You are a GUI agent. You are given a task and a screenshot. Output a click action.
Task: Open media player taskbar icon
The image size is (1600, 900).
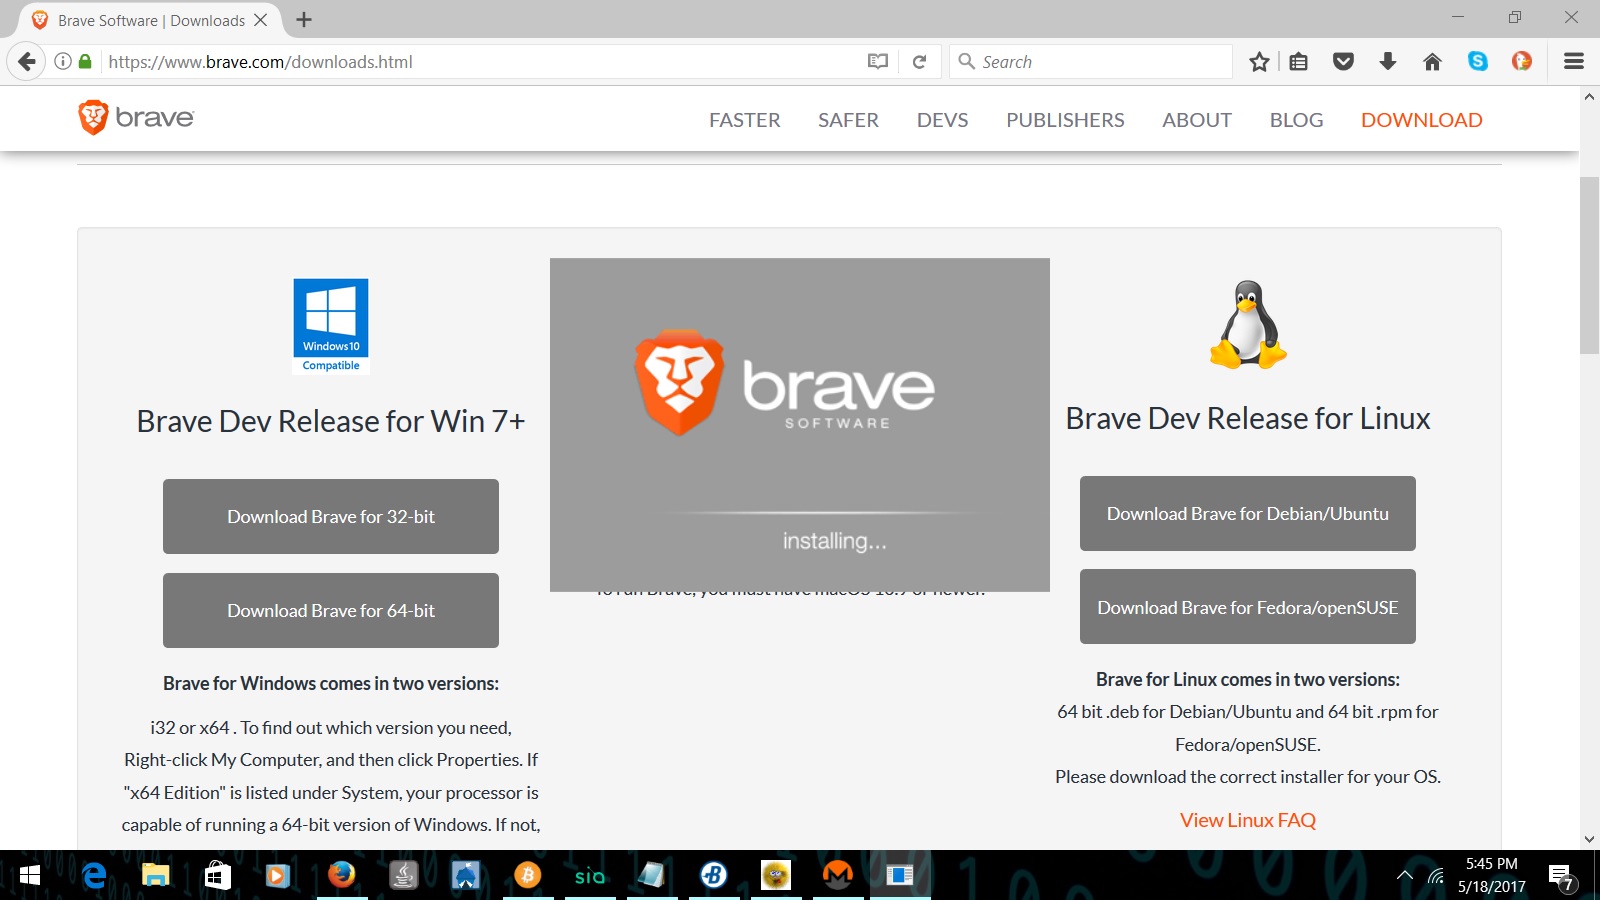278,875
